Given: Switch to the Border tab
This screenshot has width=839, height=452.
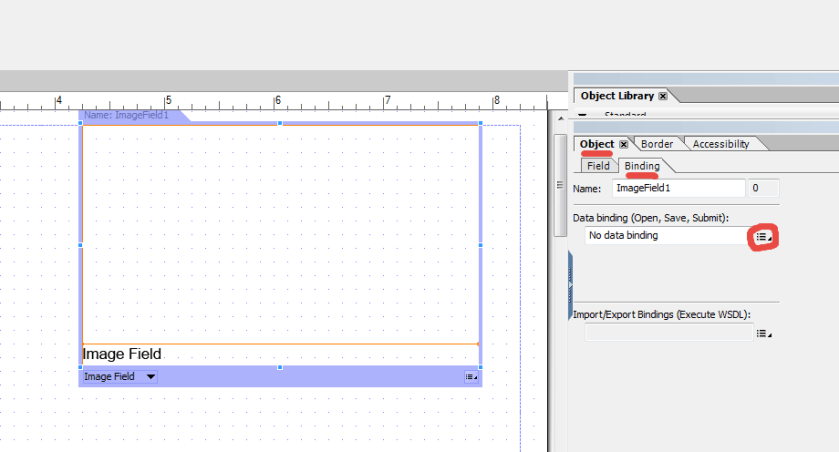Looking at the screenshot, I should [x=657, y=144].
